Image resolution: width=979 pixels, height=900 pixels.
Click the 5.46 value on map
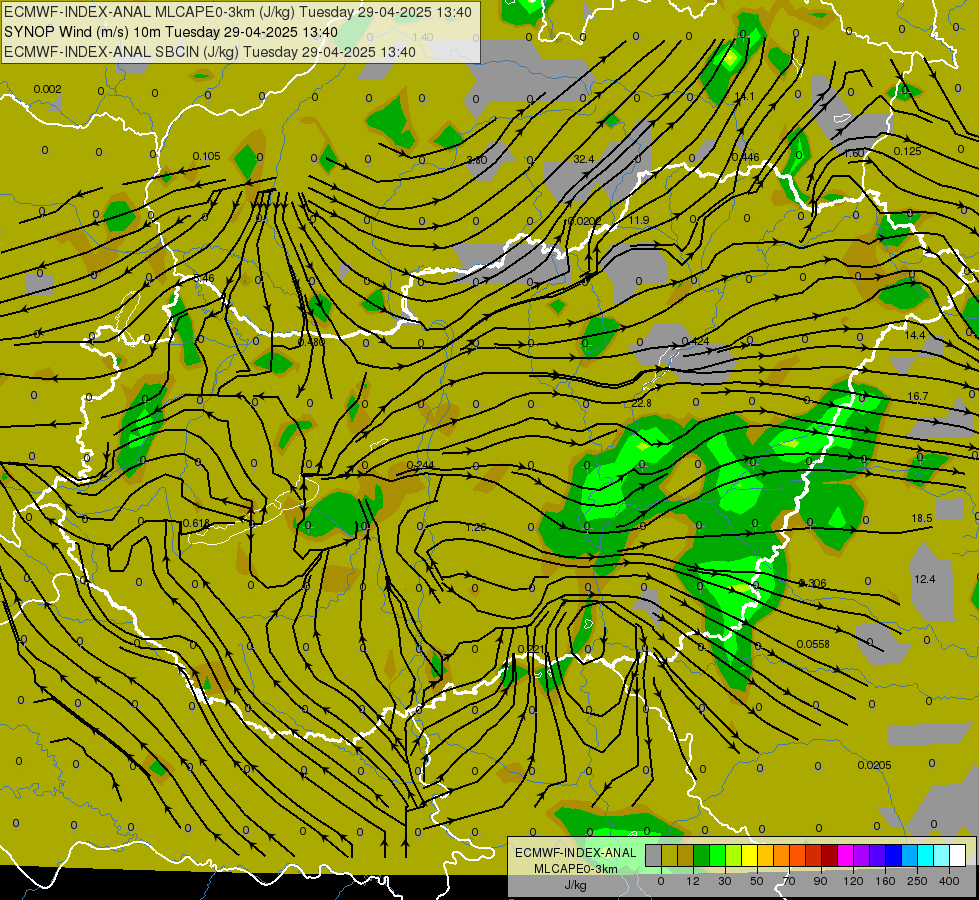pos(204,278)
